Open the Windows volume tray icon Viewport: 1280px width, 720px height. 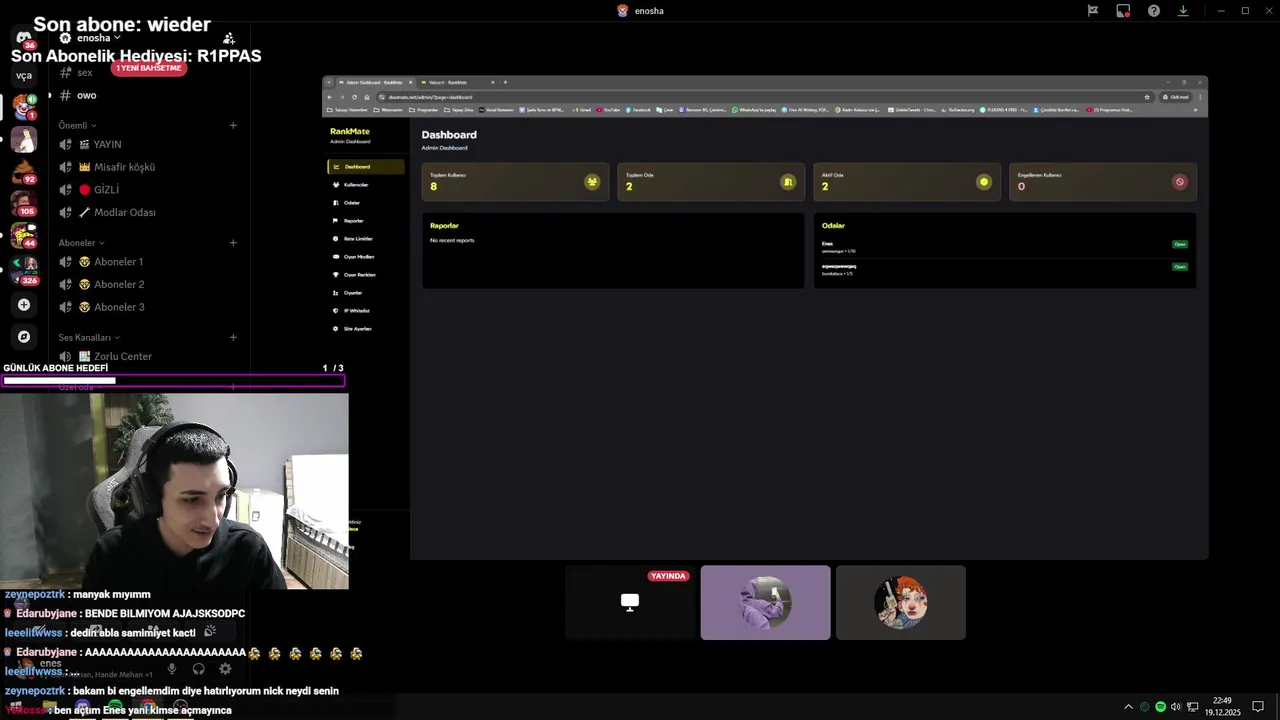click(x=1176, y=707)
